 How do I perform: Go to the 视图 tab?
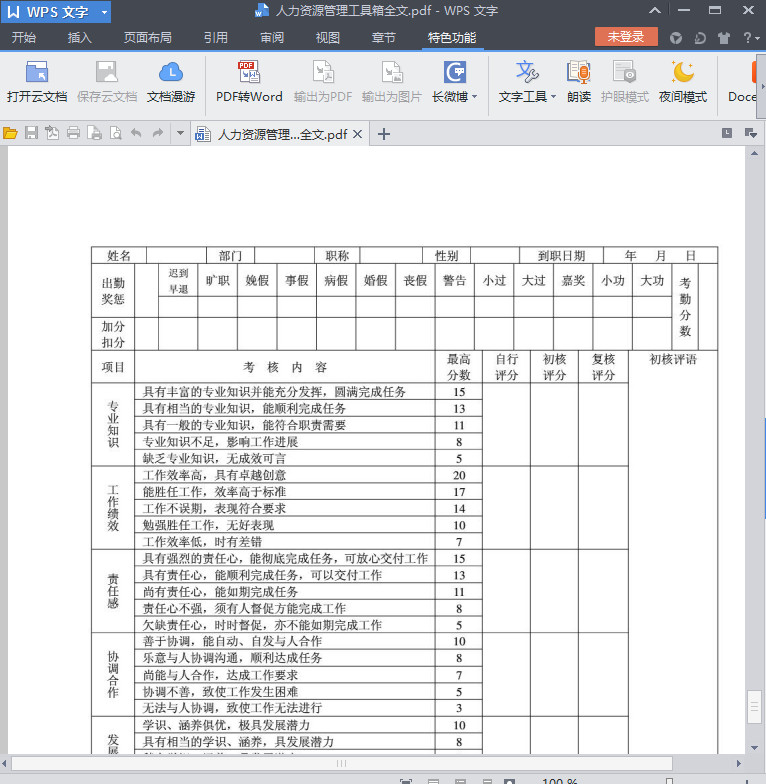pyautogui.click(x=328, y=38)
